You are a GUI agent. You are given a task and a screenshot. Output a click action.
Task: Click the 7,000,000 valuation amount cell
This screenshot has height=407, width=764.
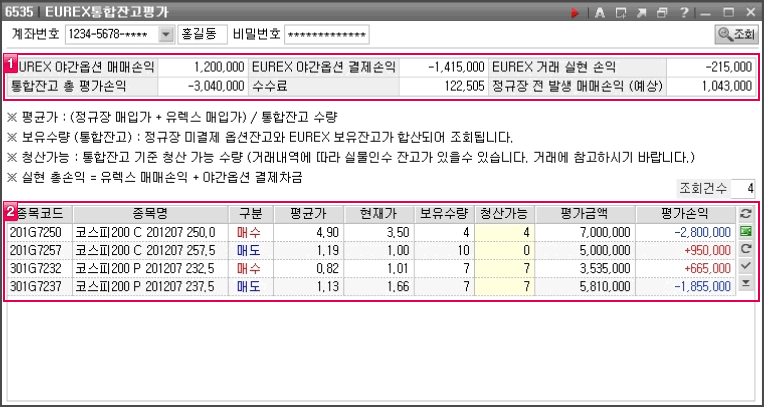(585, 233)
